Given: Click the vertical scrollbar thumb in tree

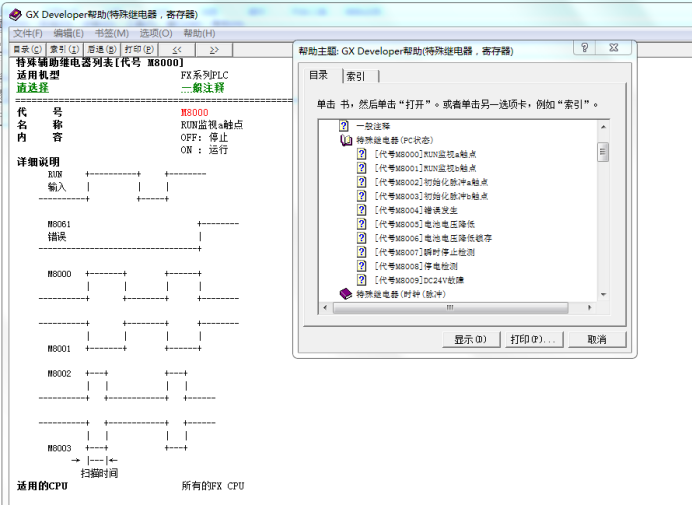Looking at the screenshot, I should (x=603, y=152).
